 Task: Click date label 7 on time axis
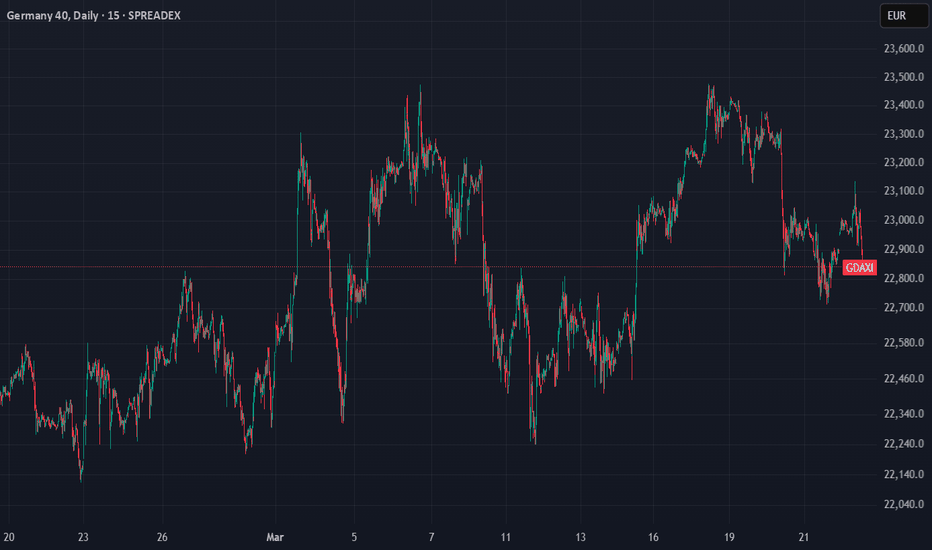point(432,538)
